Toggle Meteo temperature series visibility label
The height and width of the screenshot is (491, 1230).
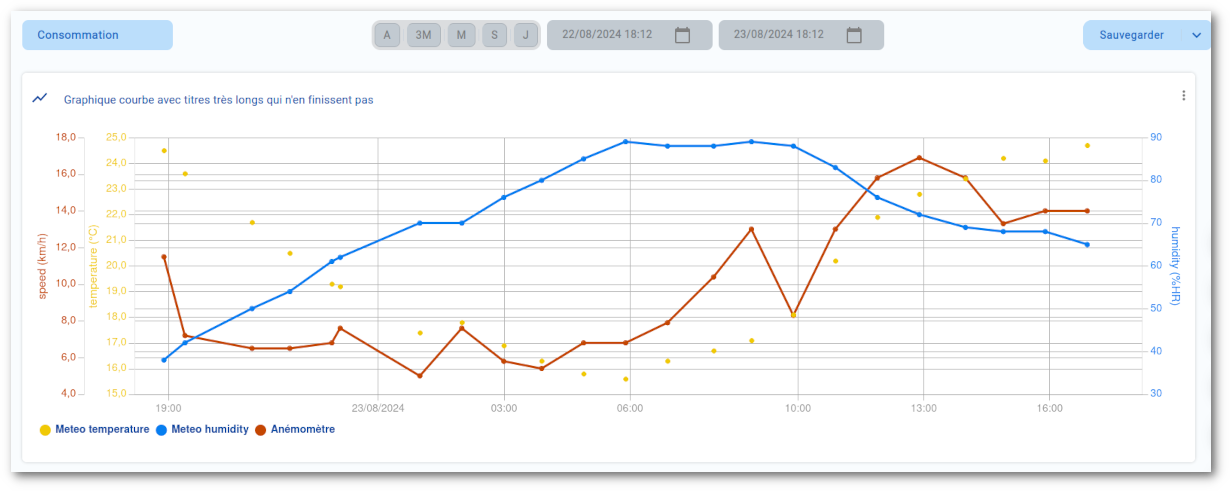pos(102,430)
